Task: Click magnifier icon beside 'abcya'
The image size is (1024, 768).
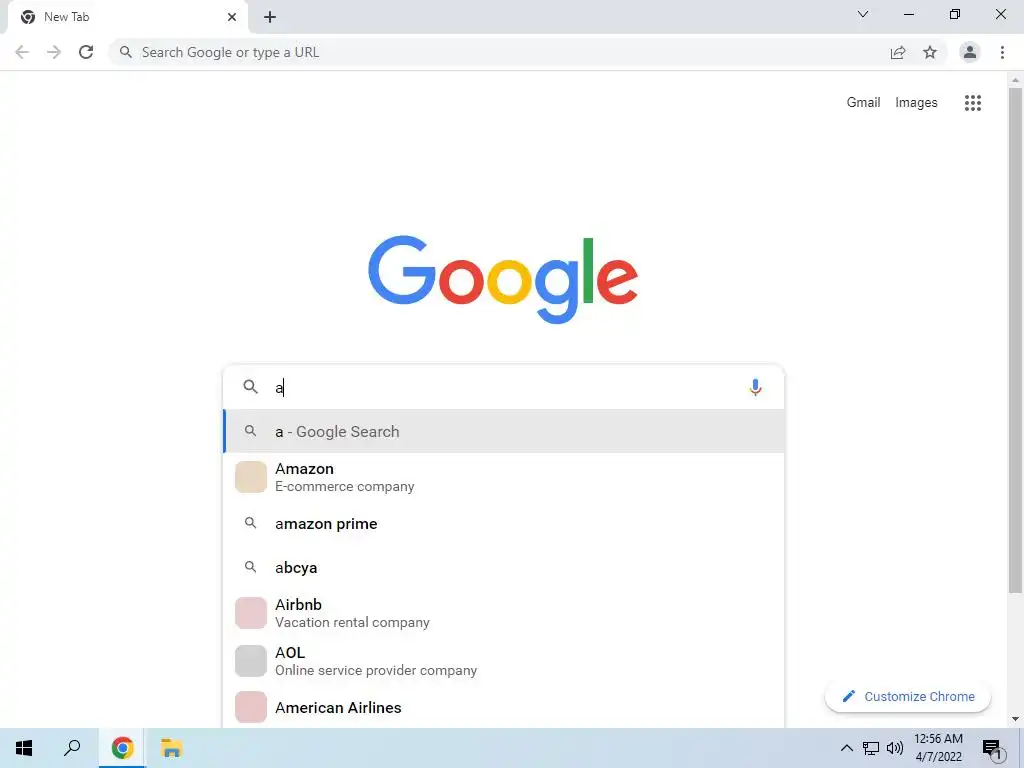Action: coord(250,567)
